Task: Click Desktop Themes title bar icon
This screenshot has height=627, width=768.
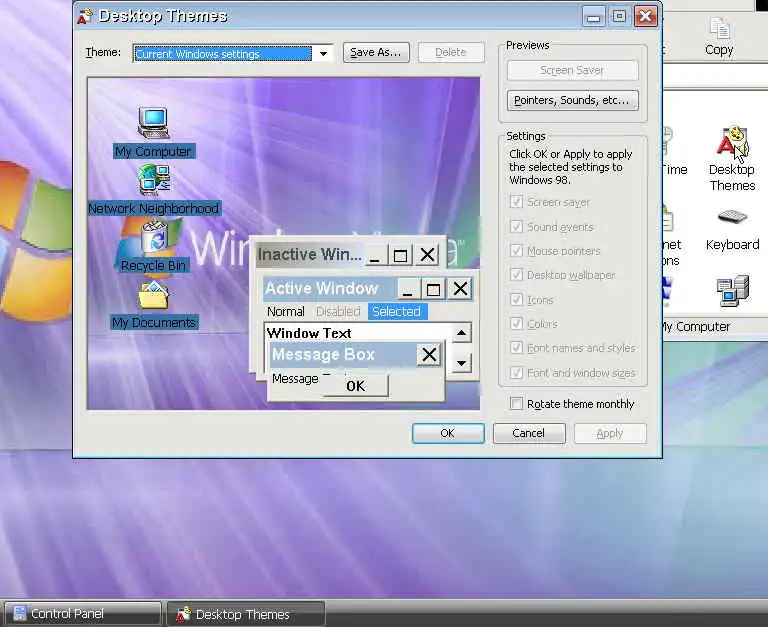Action: click(85, 16)
